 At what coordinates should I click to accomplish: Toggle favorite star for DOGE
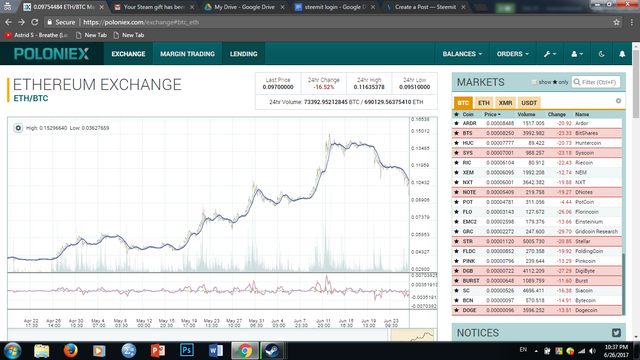pos(456,310)
